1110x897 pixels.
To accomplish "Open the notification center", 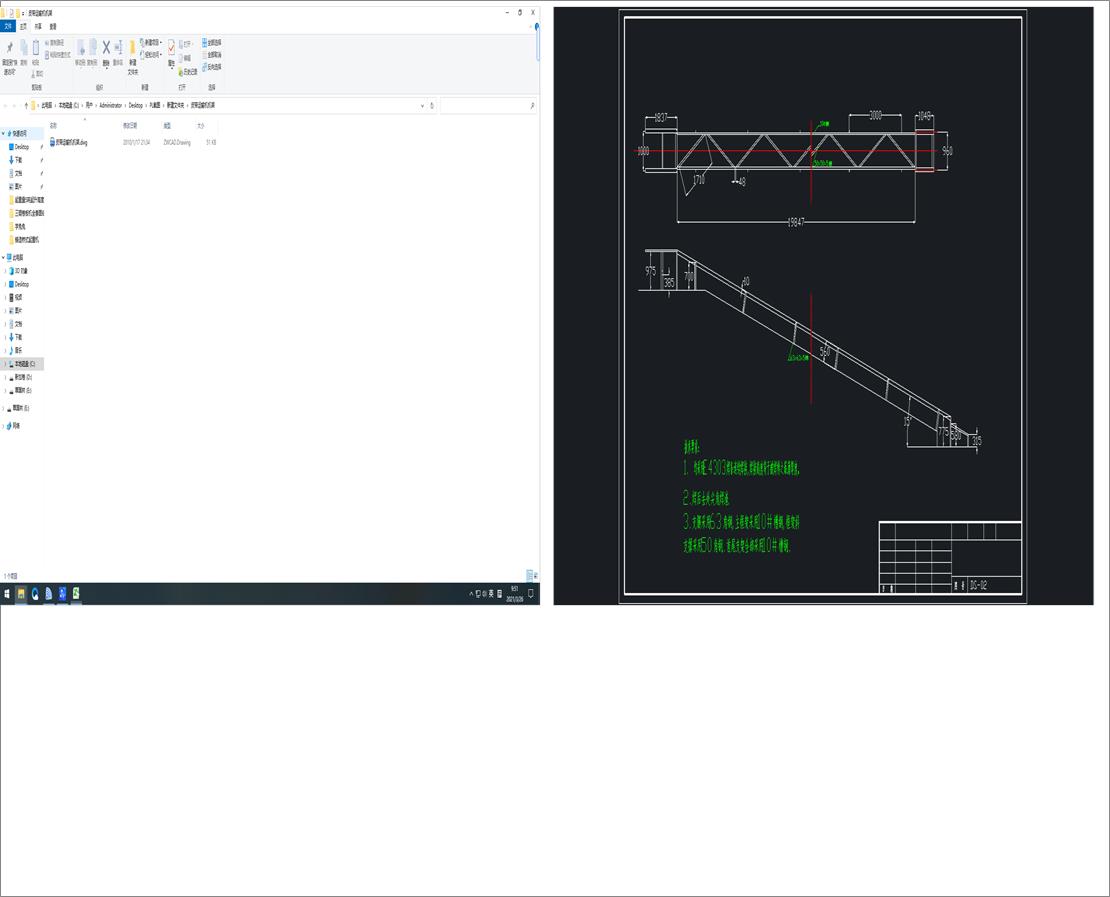I will [531, 594].
